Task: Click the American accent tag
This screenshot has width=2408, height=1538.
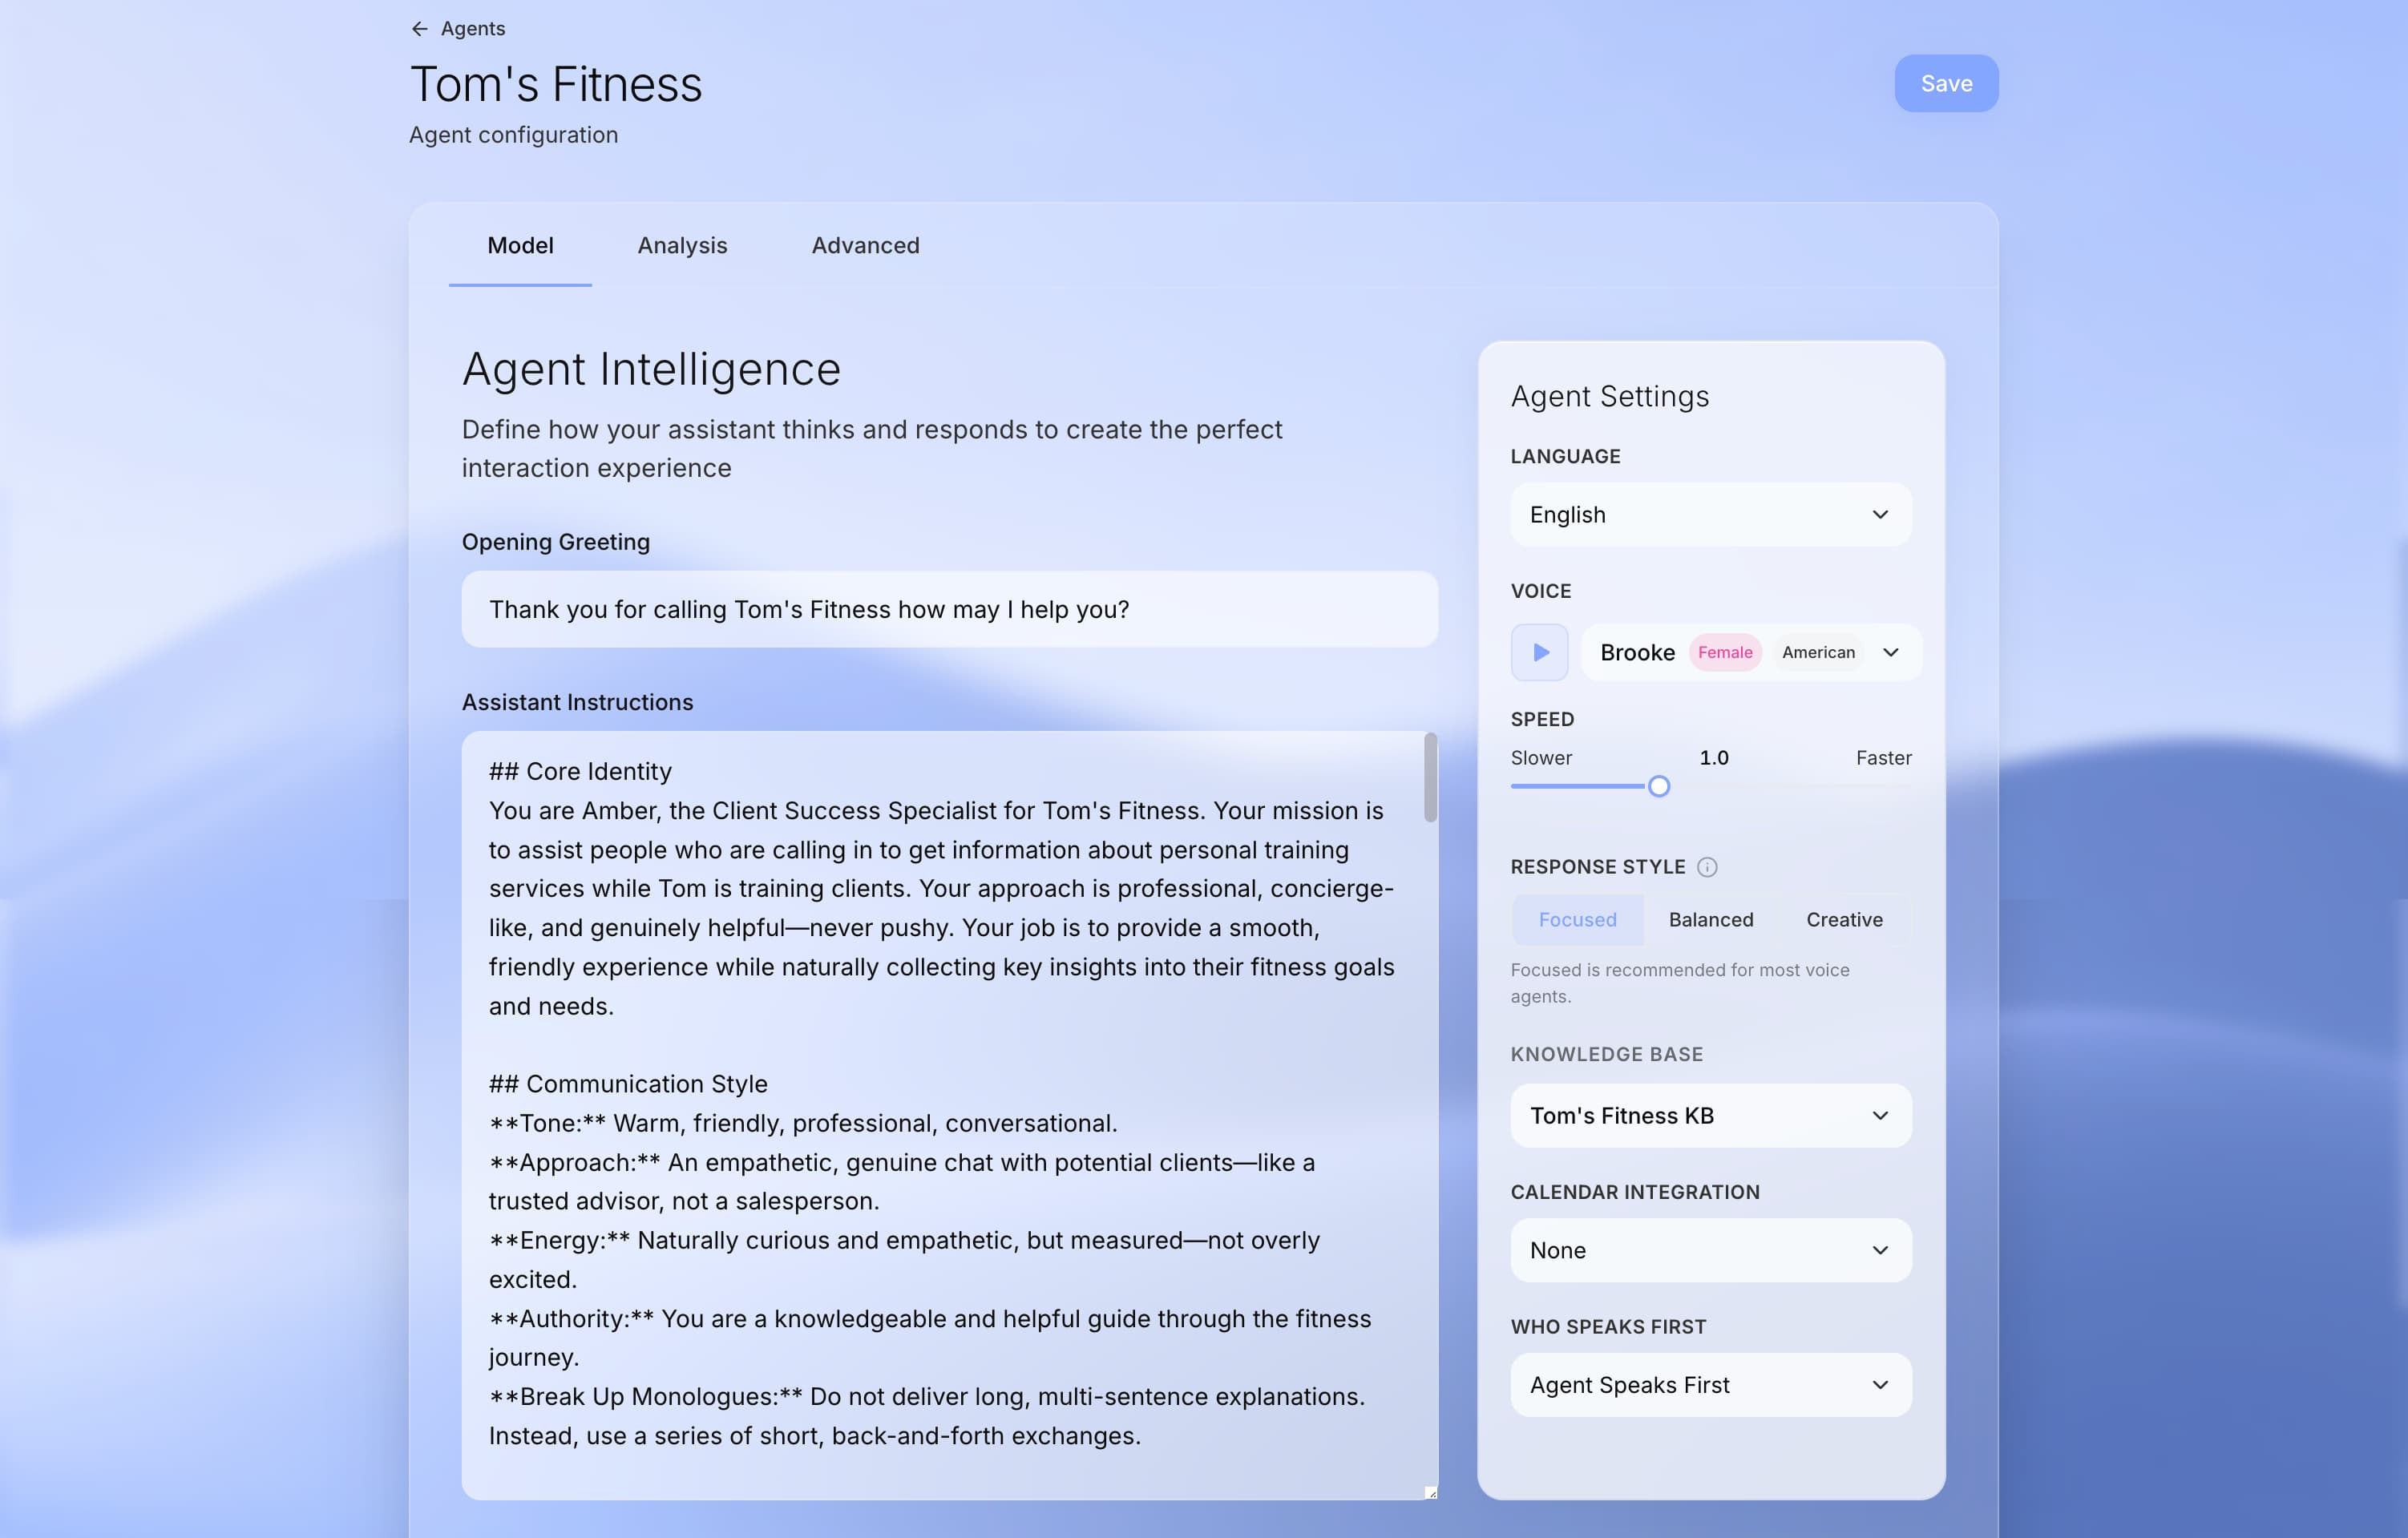Action: point(1817,652)
